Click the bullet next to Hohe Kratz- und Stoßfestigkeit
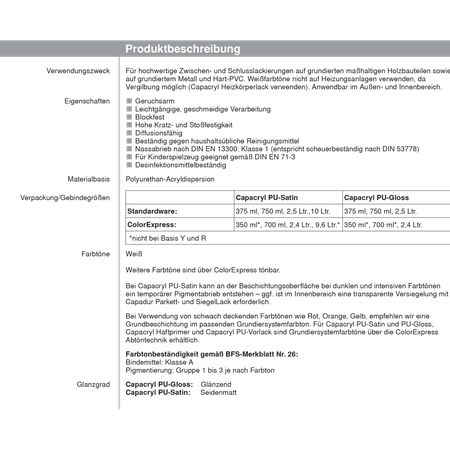 [x=129, y=125]
